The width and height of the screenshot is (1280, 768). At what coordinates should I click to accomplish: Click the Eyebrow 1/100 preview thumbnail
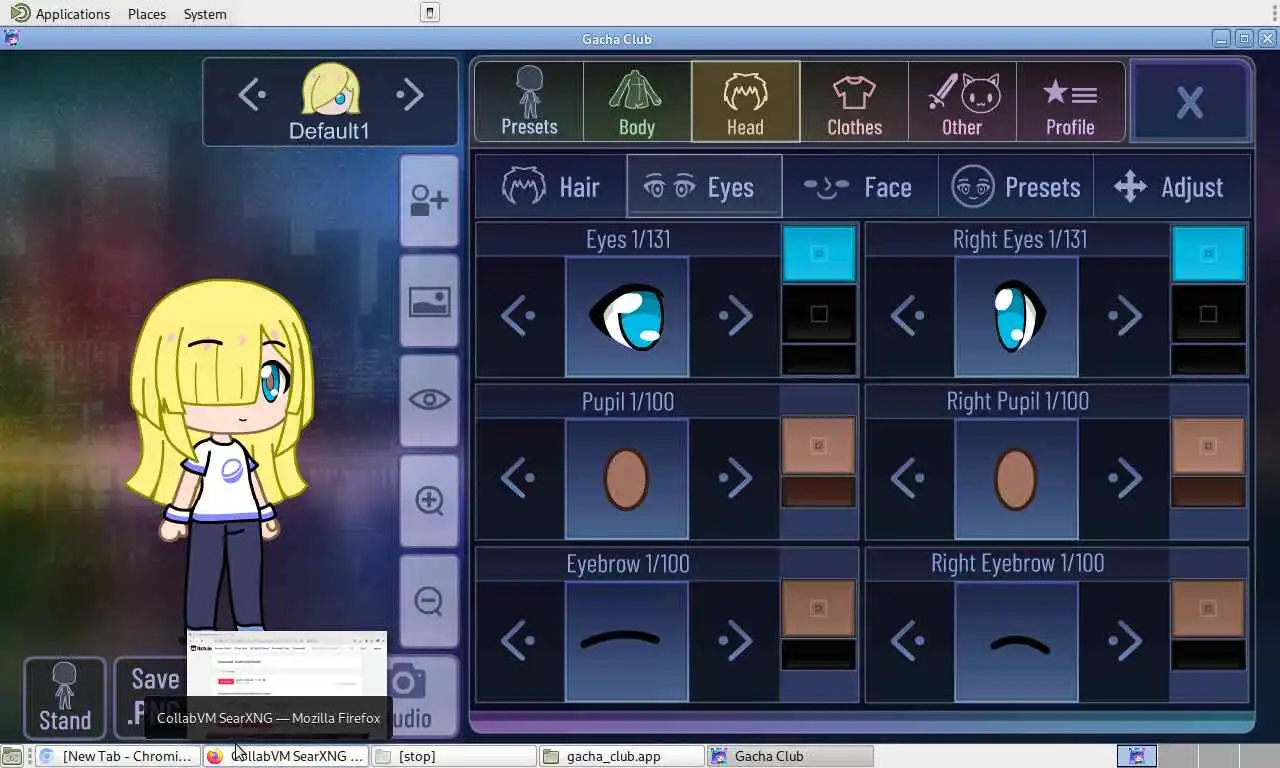point(627,641)
